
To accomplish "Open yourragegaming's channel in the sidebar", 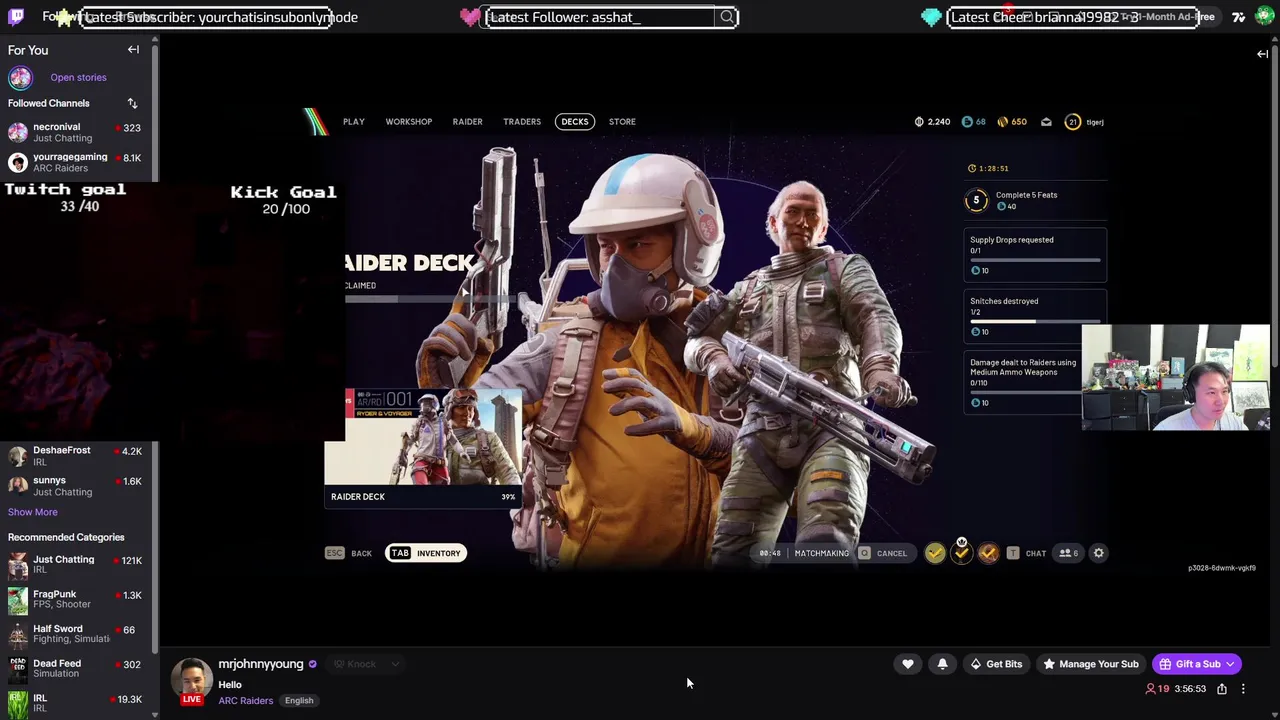I will tap(76, 162).
